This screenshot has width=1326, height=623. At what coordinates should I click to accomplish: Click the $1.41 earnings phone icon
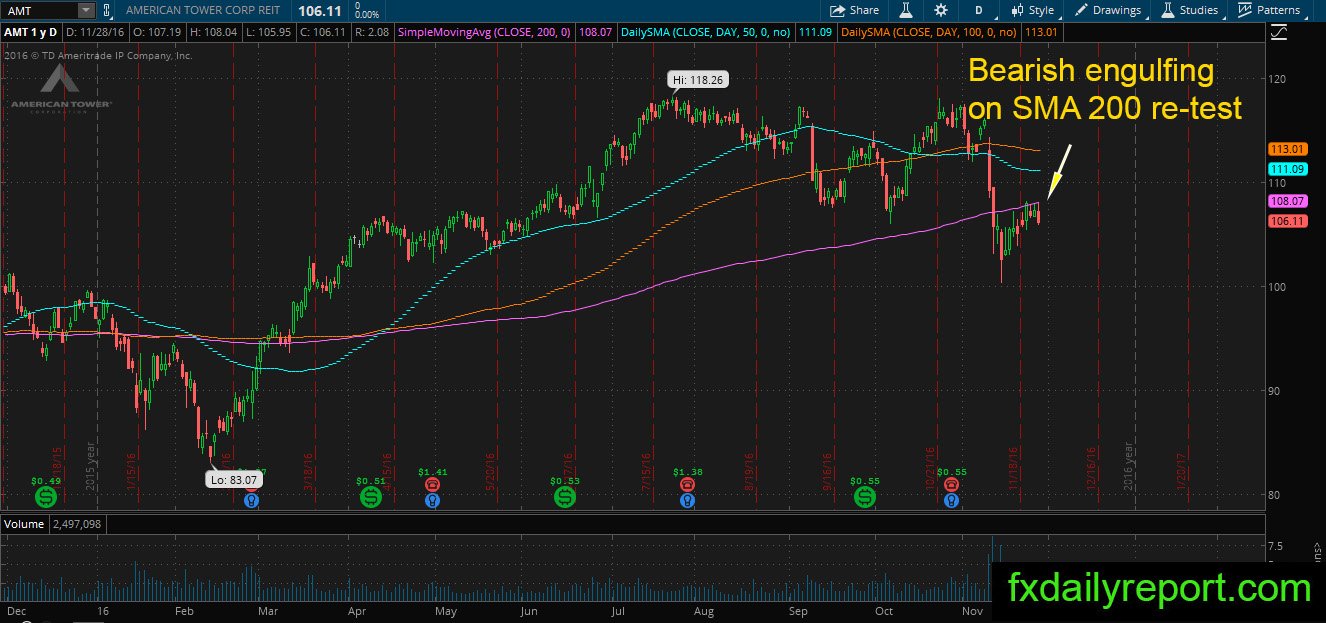[432, 484]
